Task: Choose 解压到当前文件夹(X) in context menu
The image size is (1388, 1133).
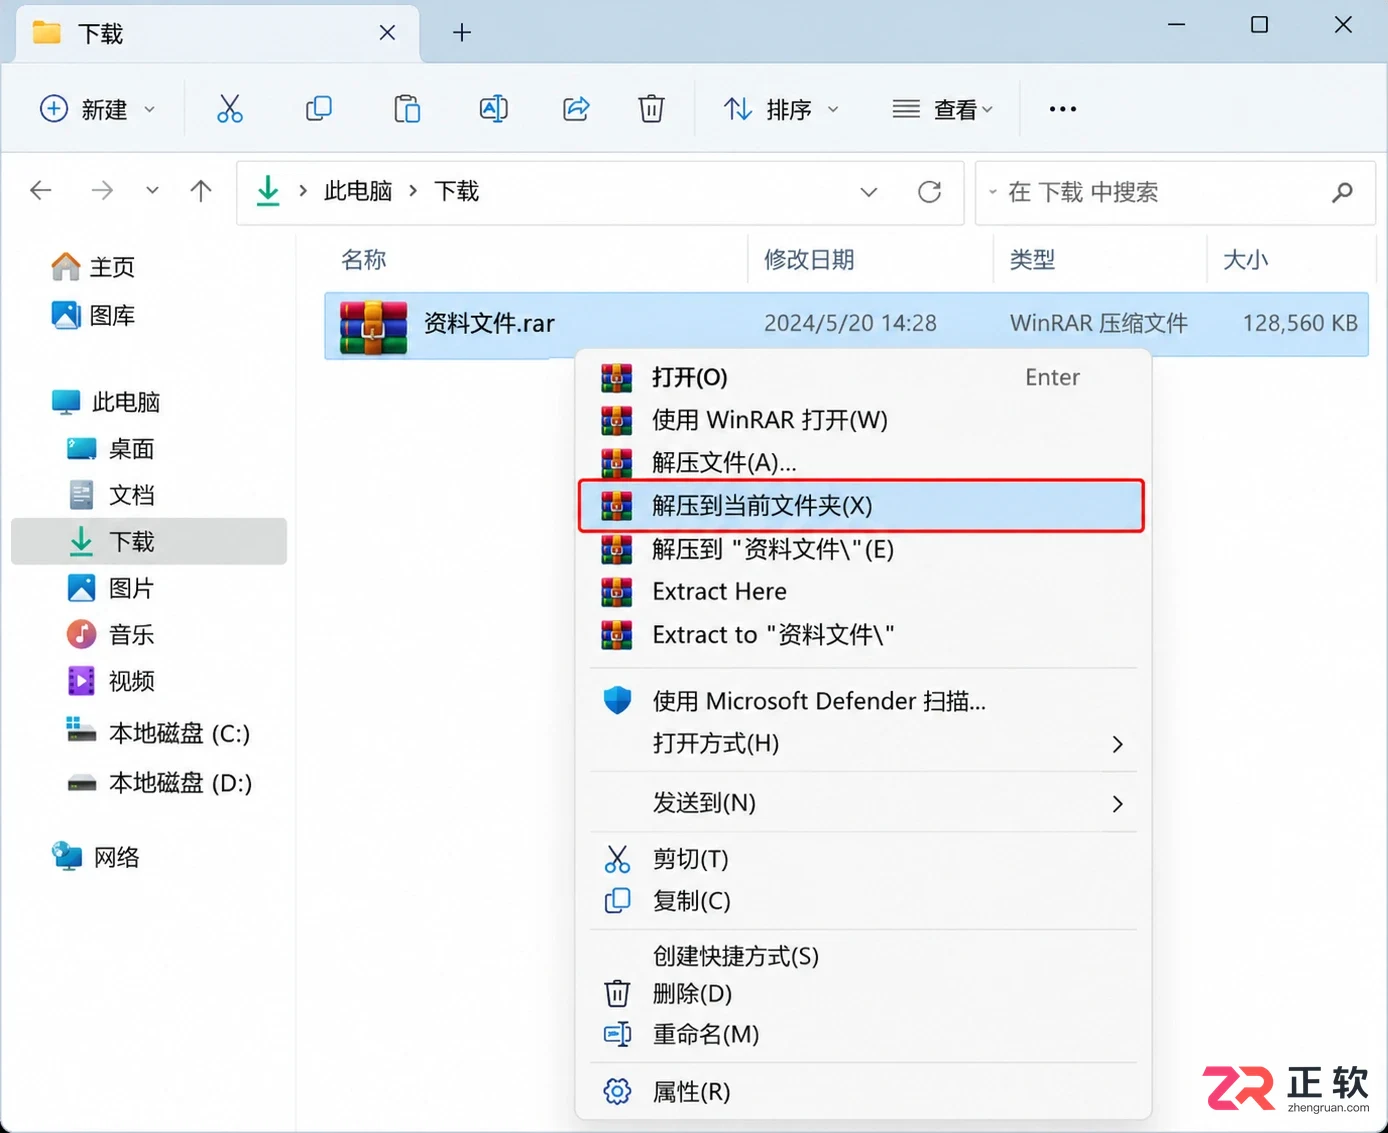Action: 861,506
